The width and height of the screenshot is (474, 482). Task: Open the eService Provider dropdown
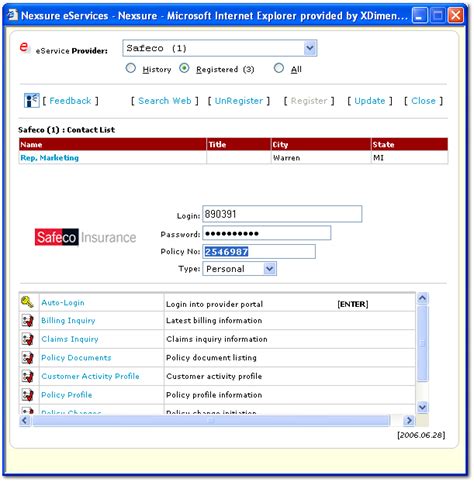pyautogui.click(x=310, y=48)
